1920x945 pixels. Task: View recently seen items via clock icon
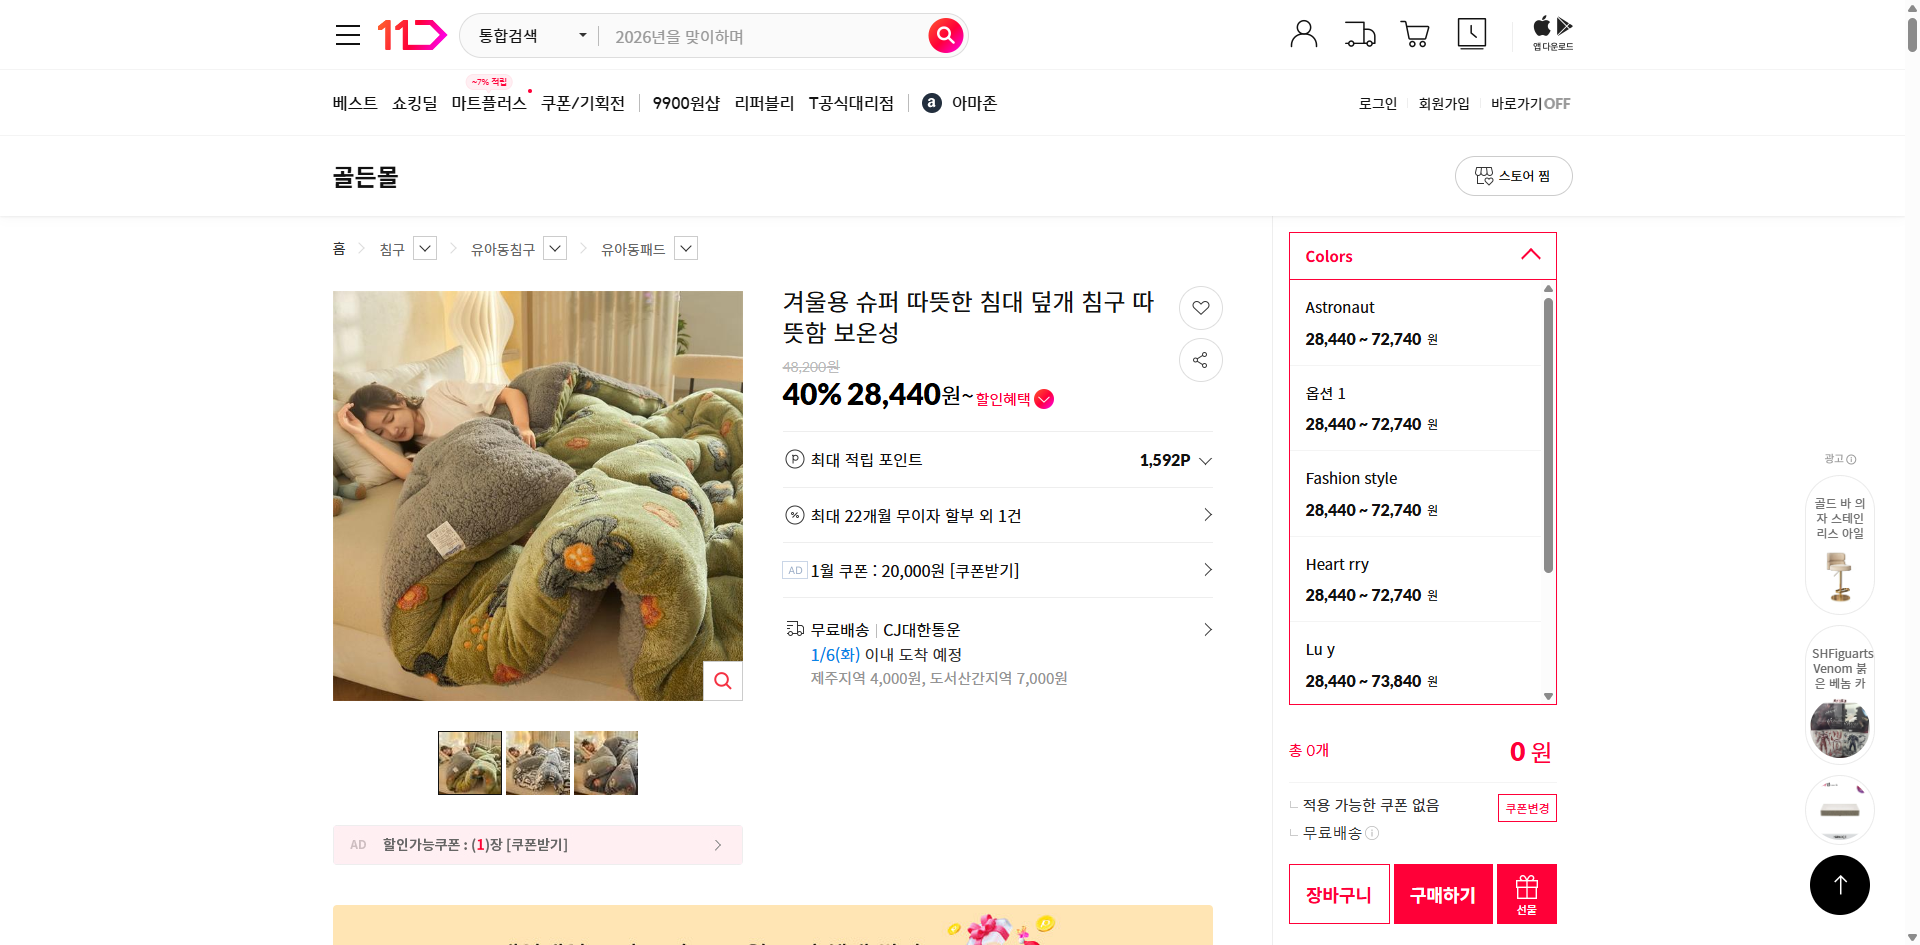1471,33
